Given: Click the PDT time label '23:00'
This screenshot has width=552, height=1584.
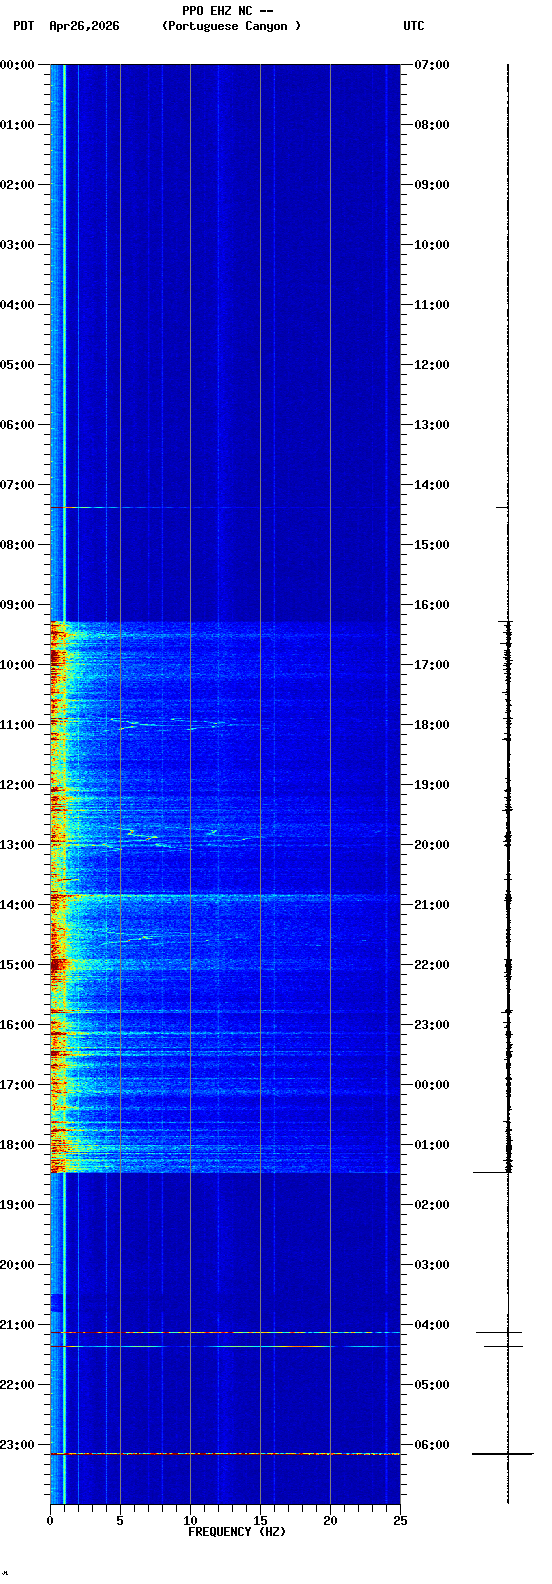Looking at the screenshot, I should [17, 1445].
